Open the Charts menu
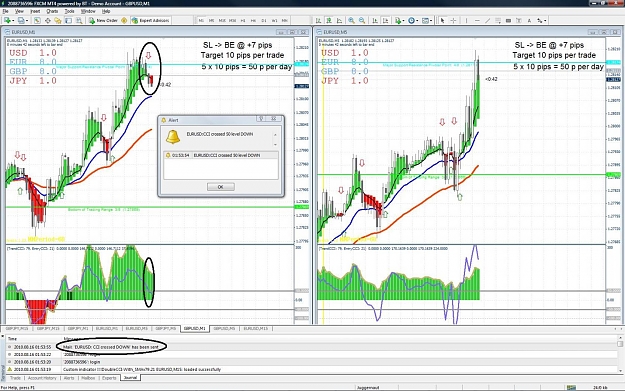 click(x=52, y=11)
